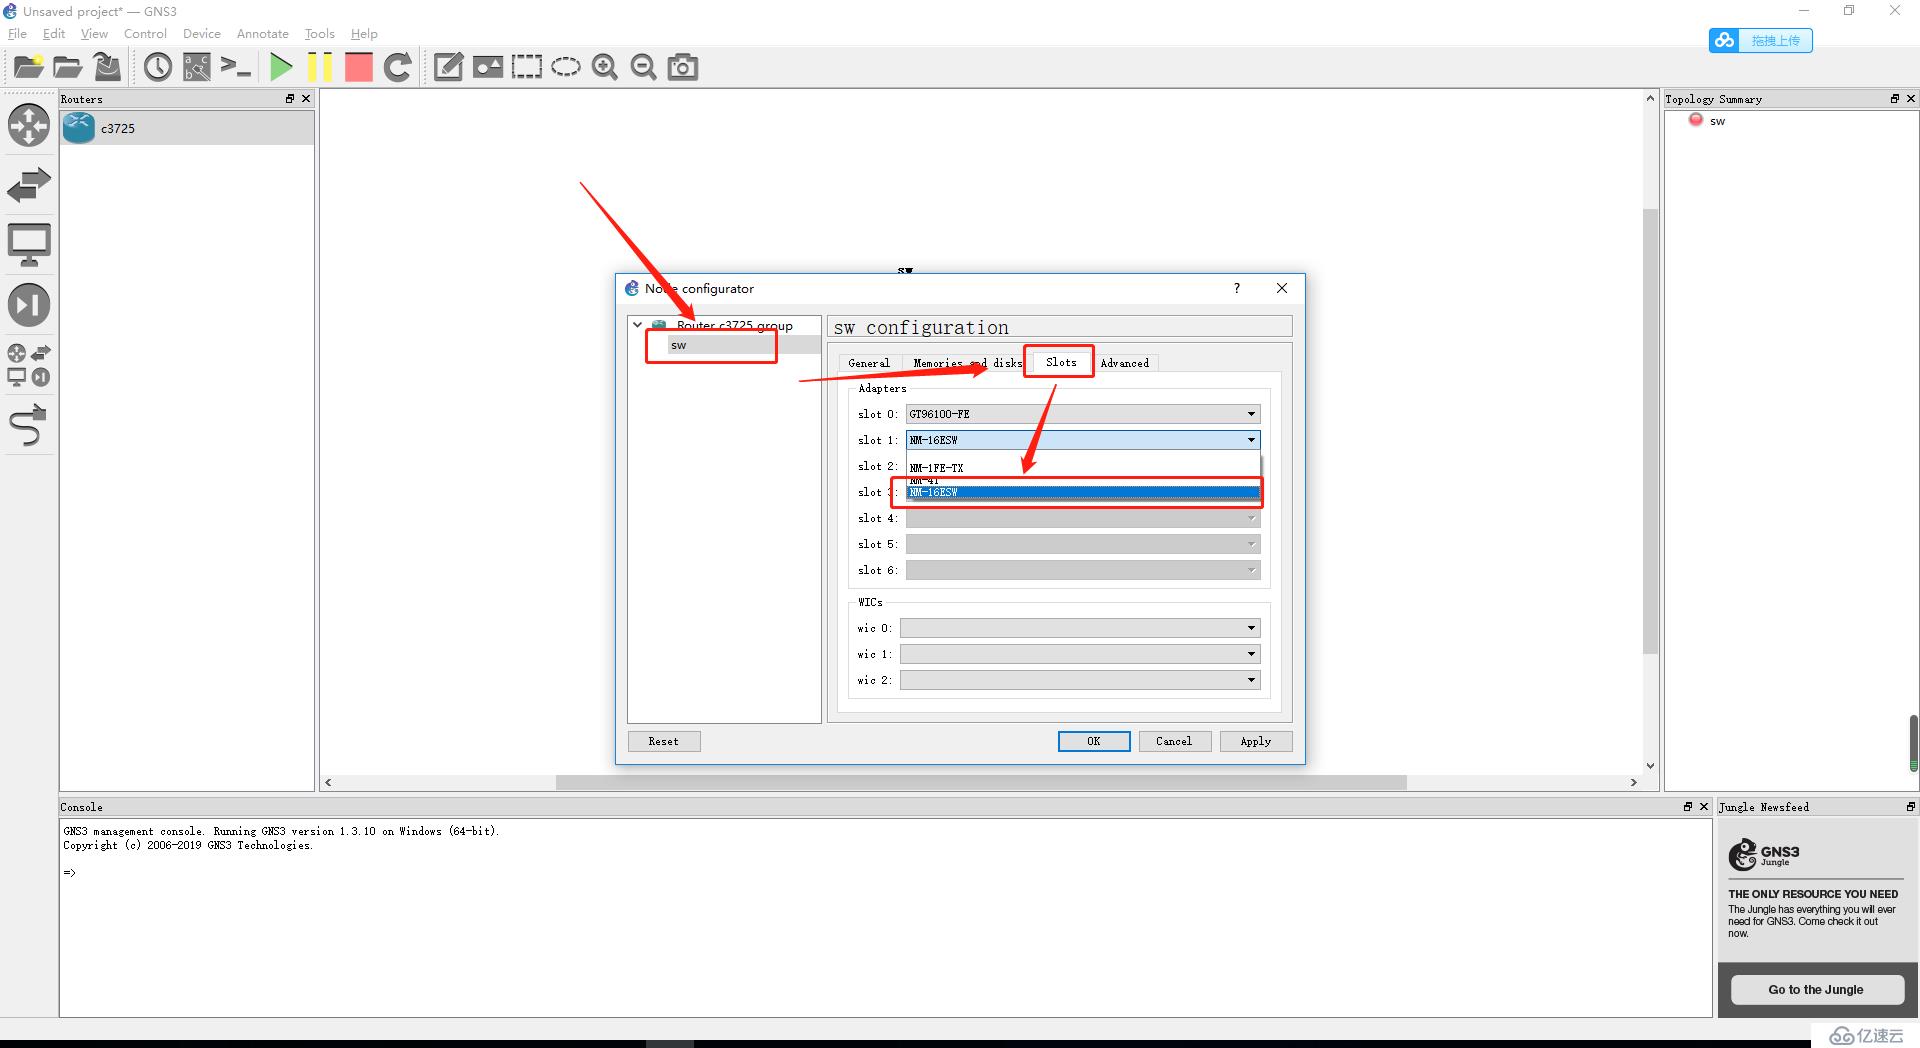Collapse the Router c3725 group tree
The image size is (1920, 1048).
(637, 325)
